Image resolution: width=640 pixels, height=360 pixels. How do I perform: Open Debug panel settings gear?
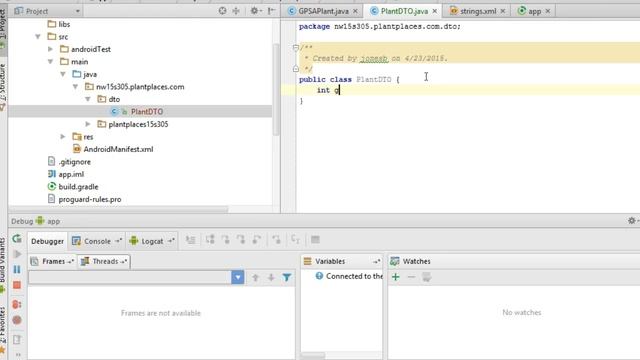click(x=632, y=221)
